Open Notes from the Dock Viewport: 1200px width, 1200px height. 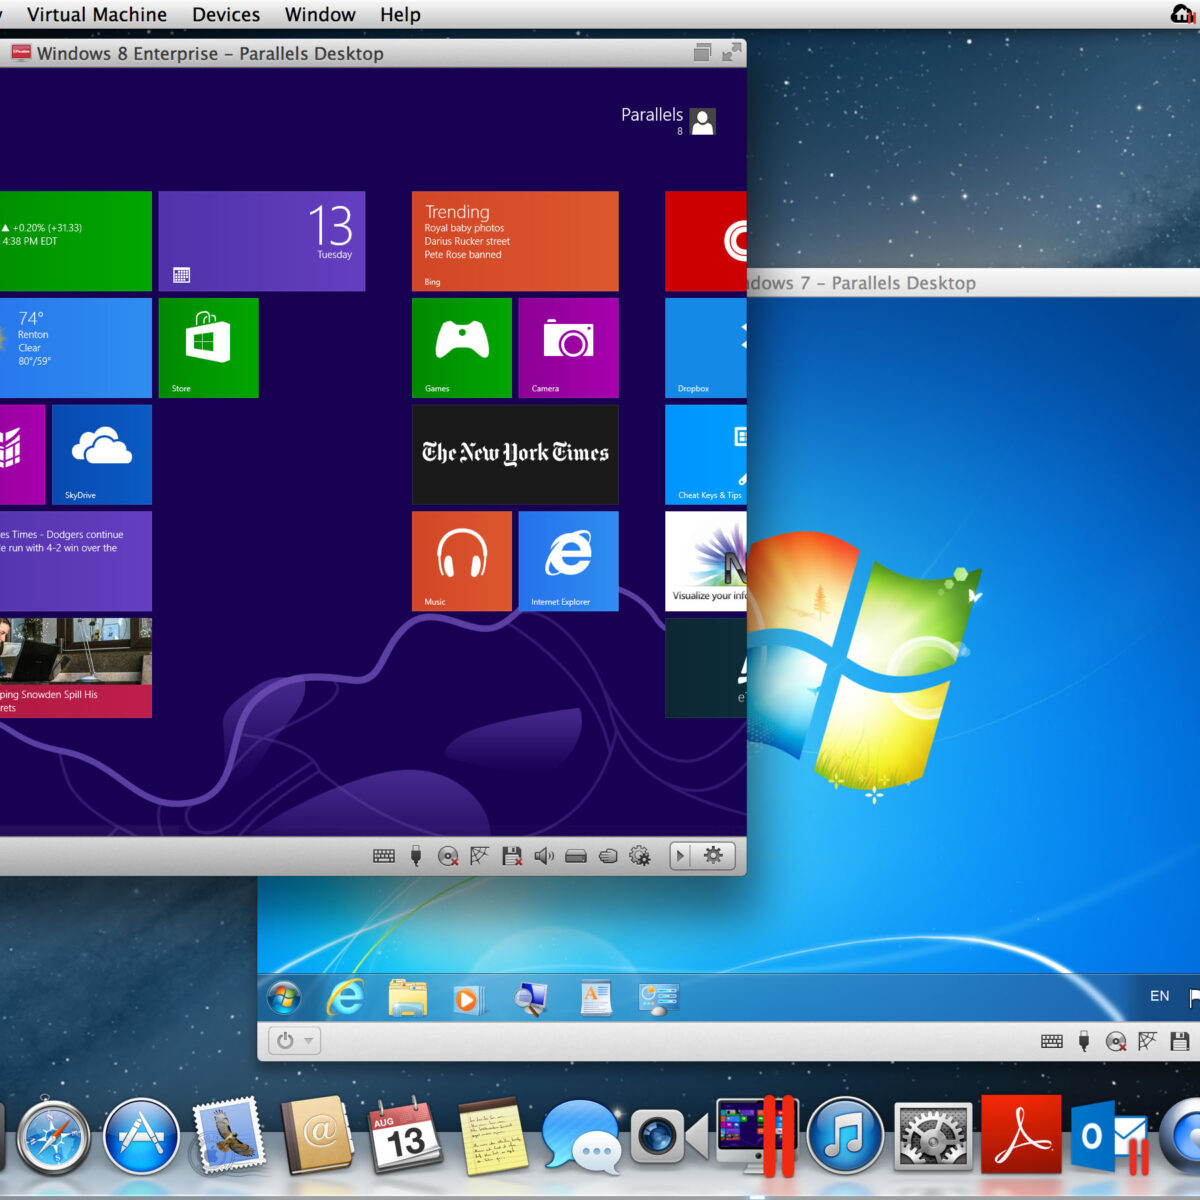click(x=493, y=1138)
